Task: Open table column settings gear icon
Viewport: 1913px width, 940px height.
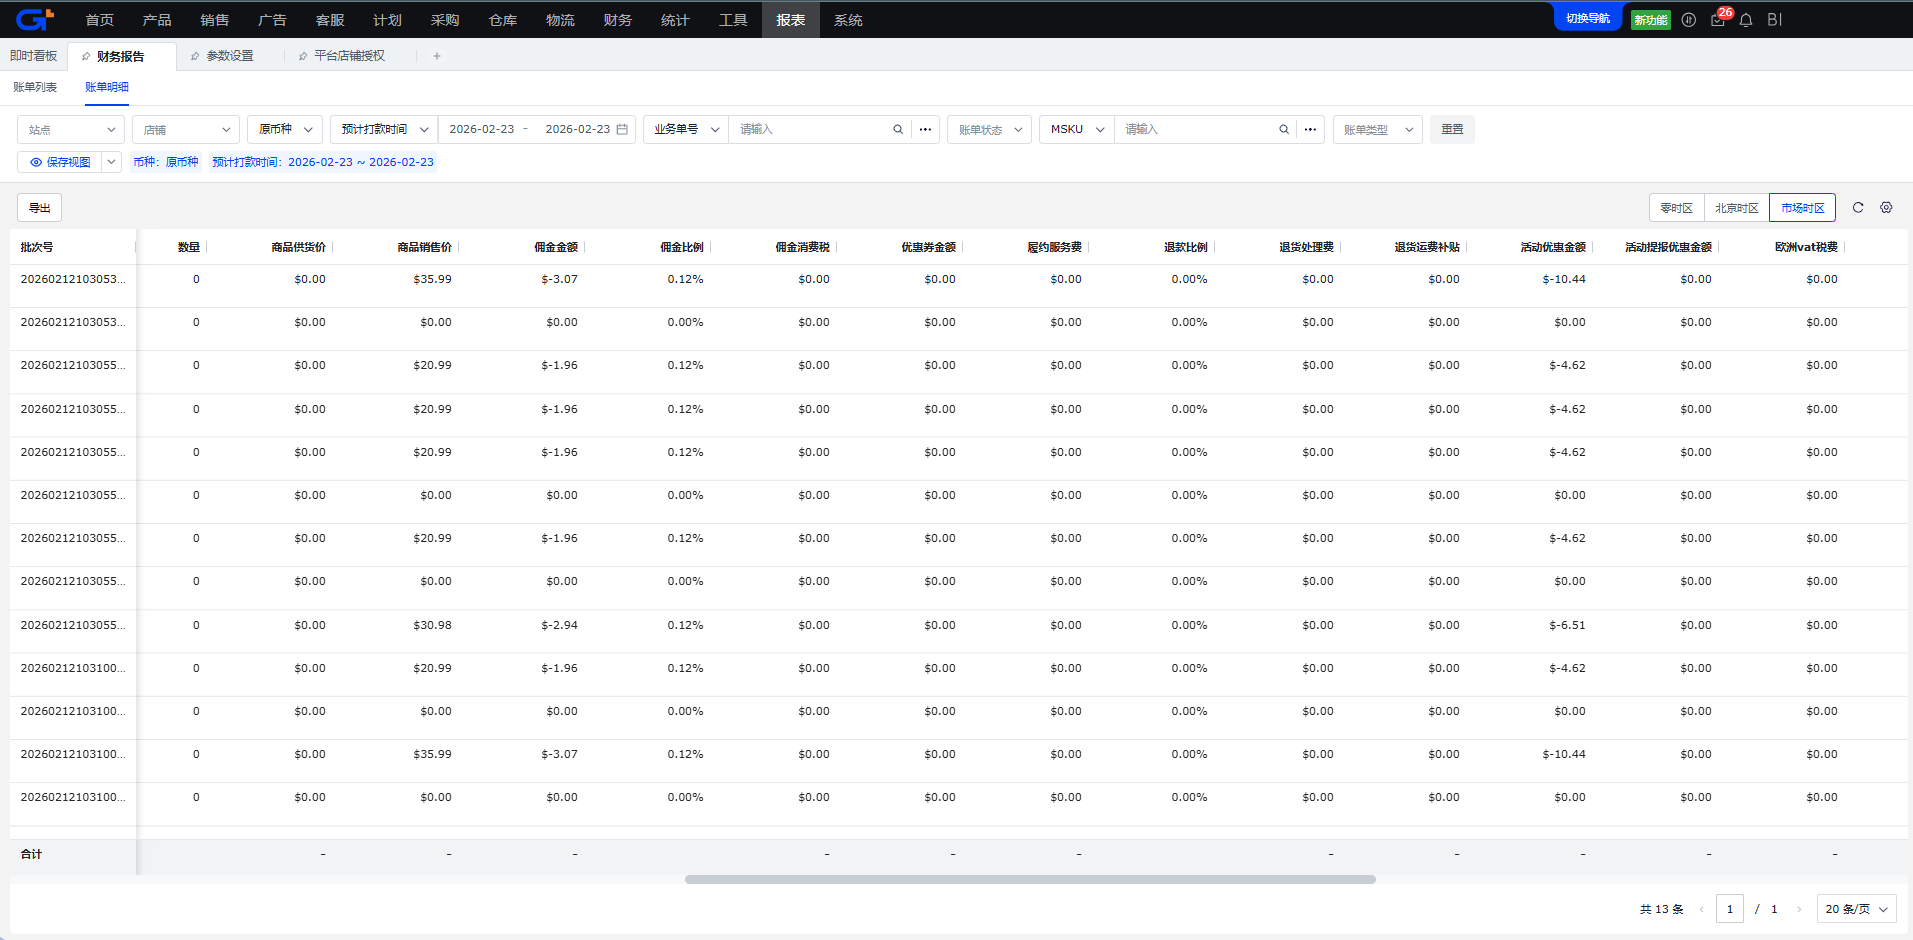Action: 1886,208
